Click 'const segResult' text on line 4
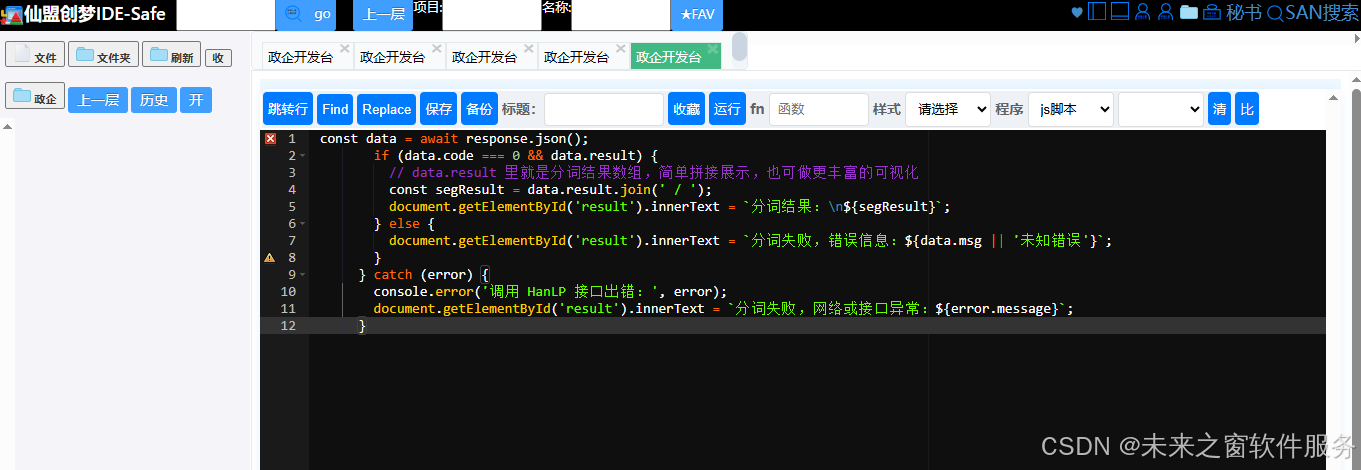1361x470 pixels. coord(448,189)
